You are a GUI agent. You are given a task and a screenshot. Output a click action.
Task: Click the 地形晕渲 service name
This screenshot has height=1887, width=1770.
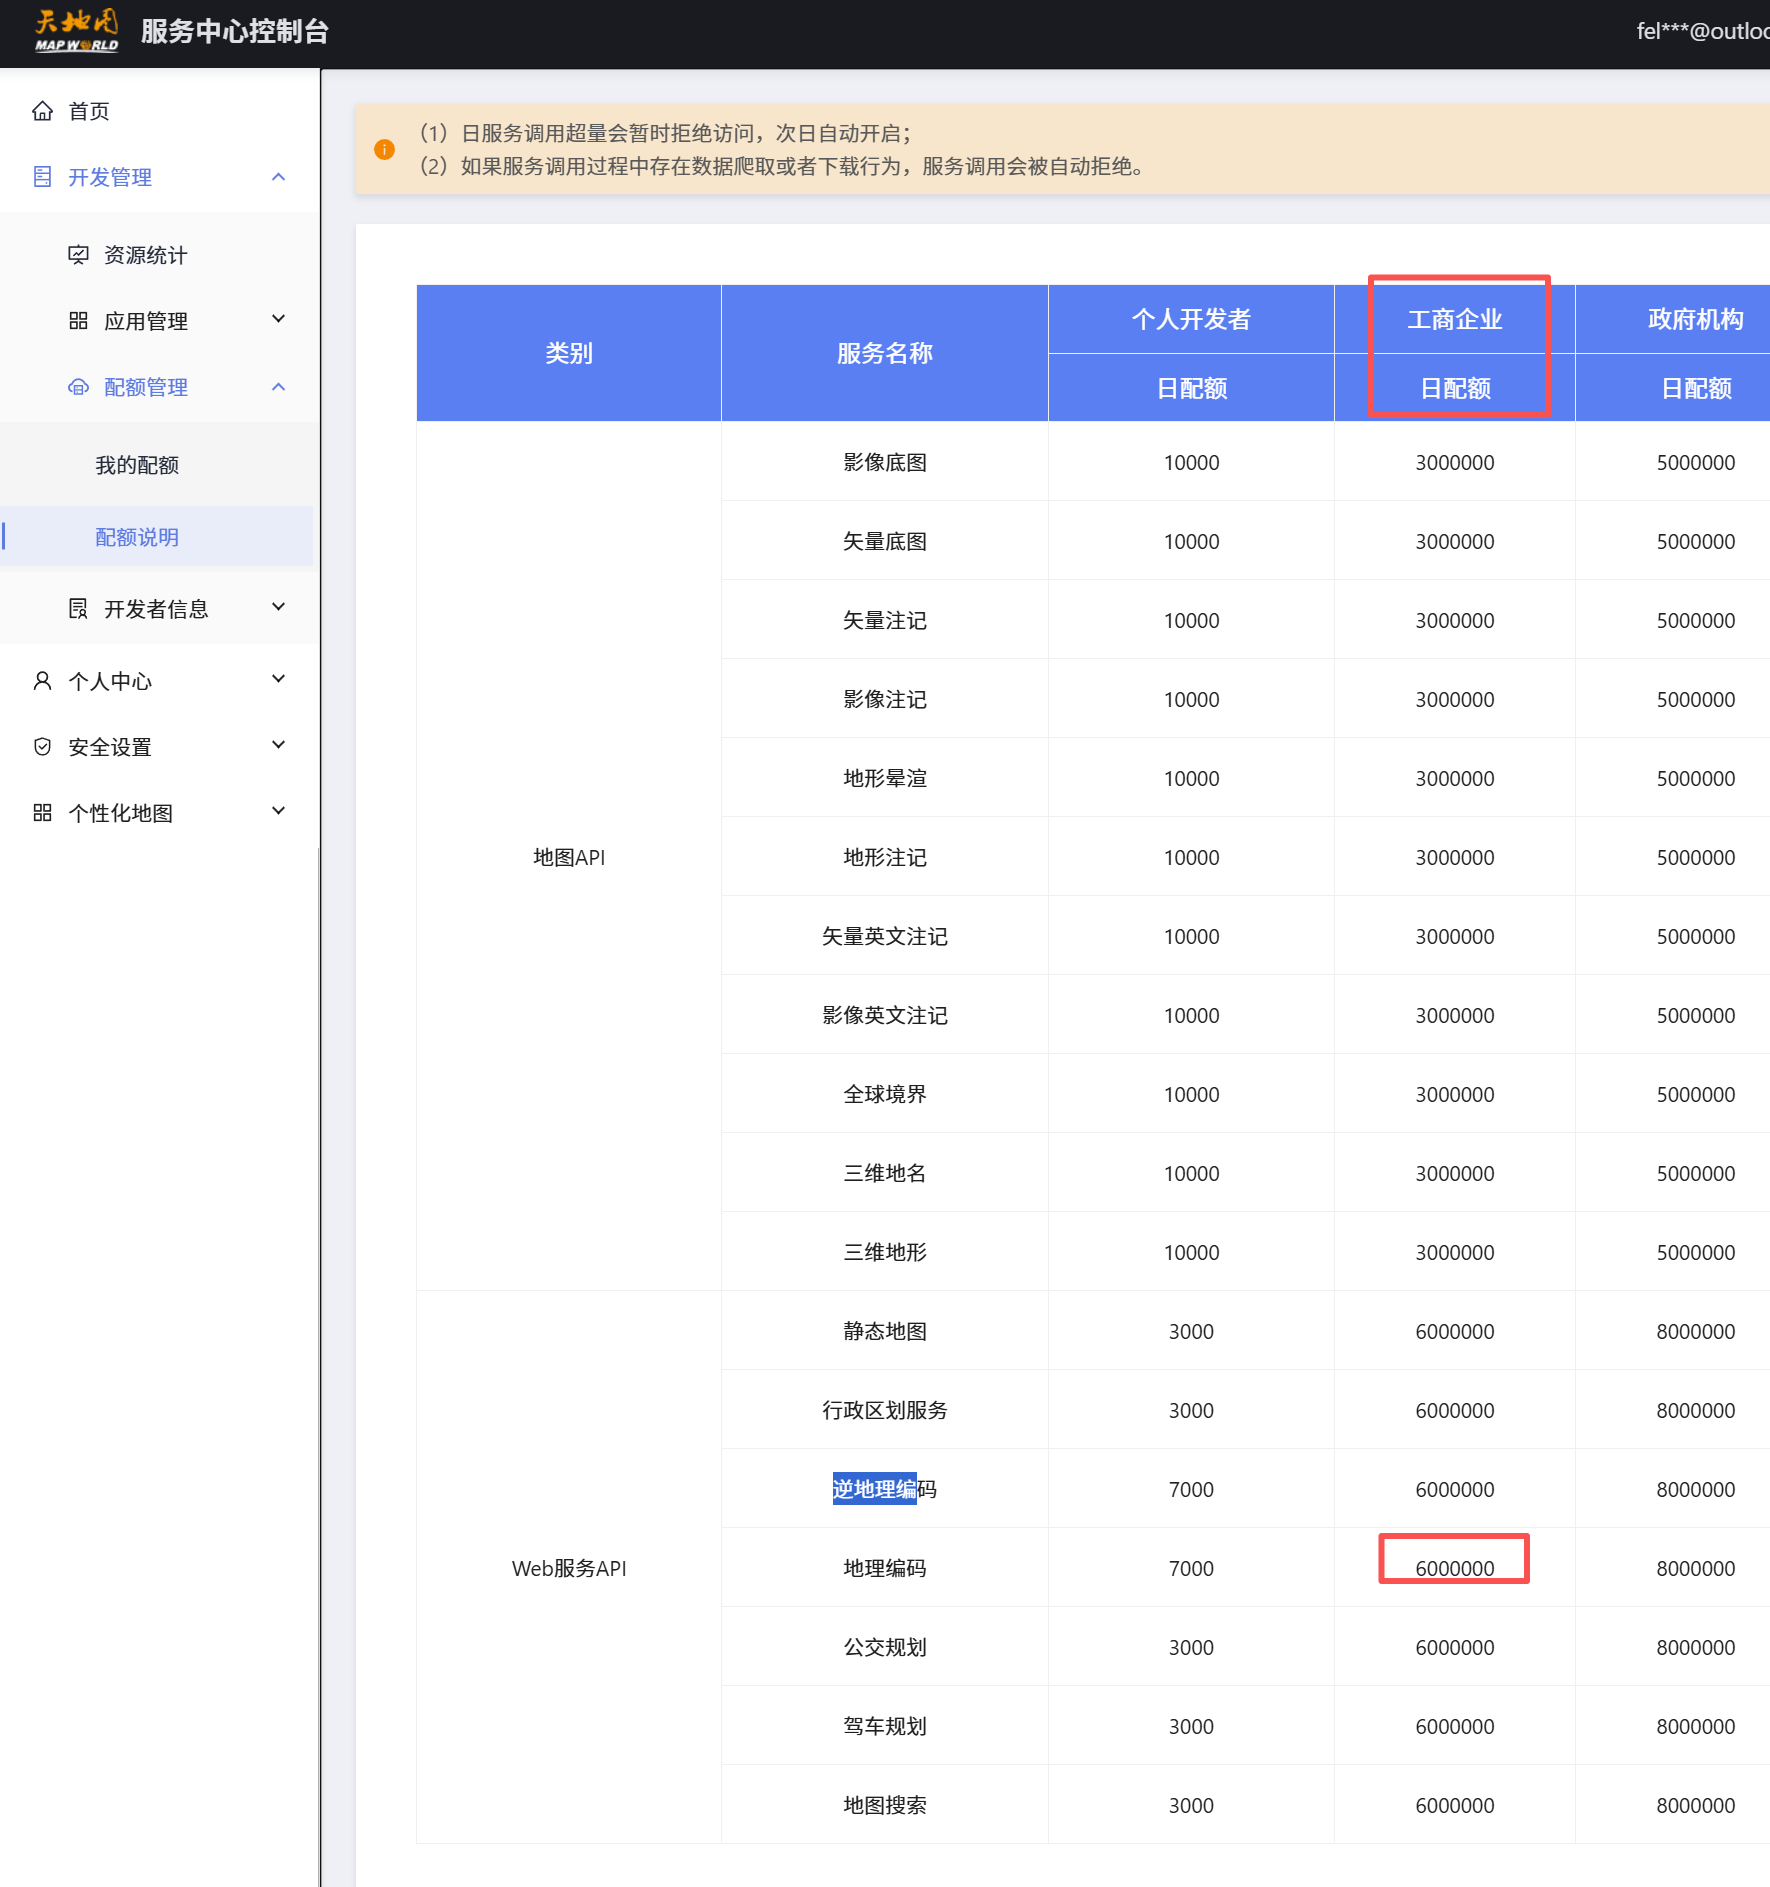(885, 778)
